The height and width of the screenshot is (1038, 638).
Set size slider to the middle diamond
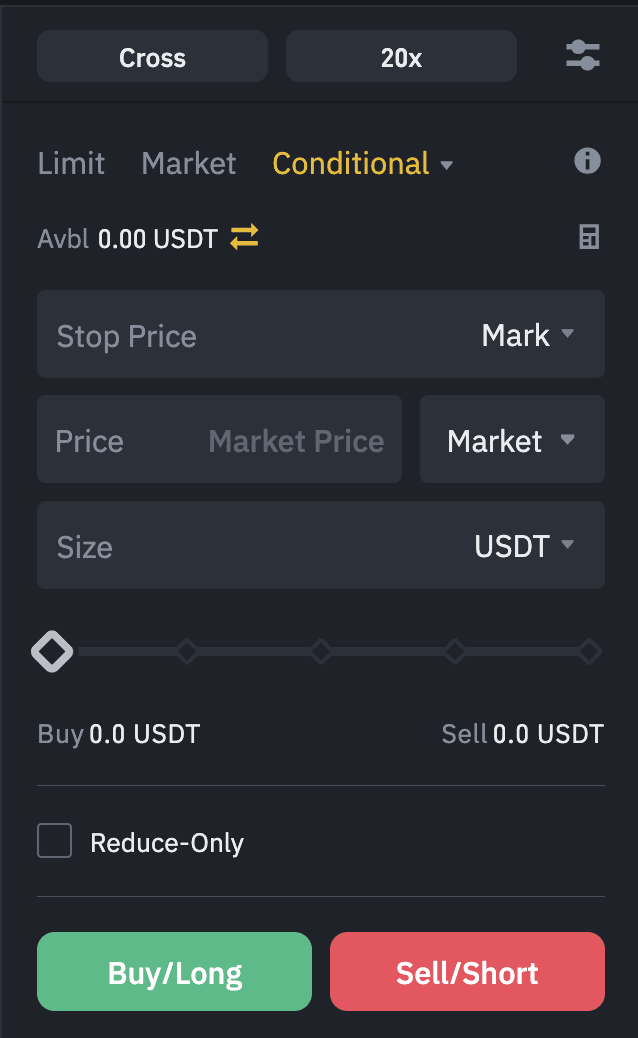pos(321,652)
